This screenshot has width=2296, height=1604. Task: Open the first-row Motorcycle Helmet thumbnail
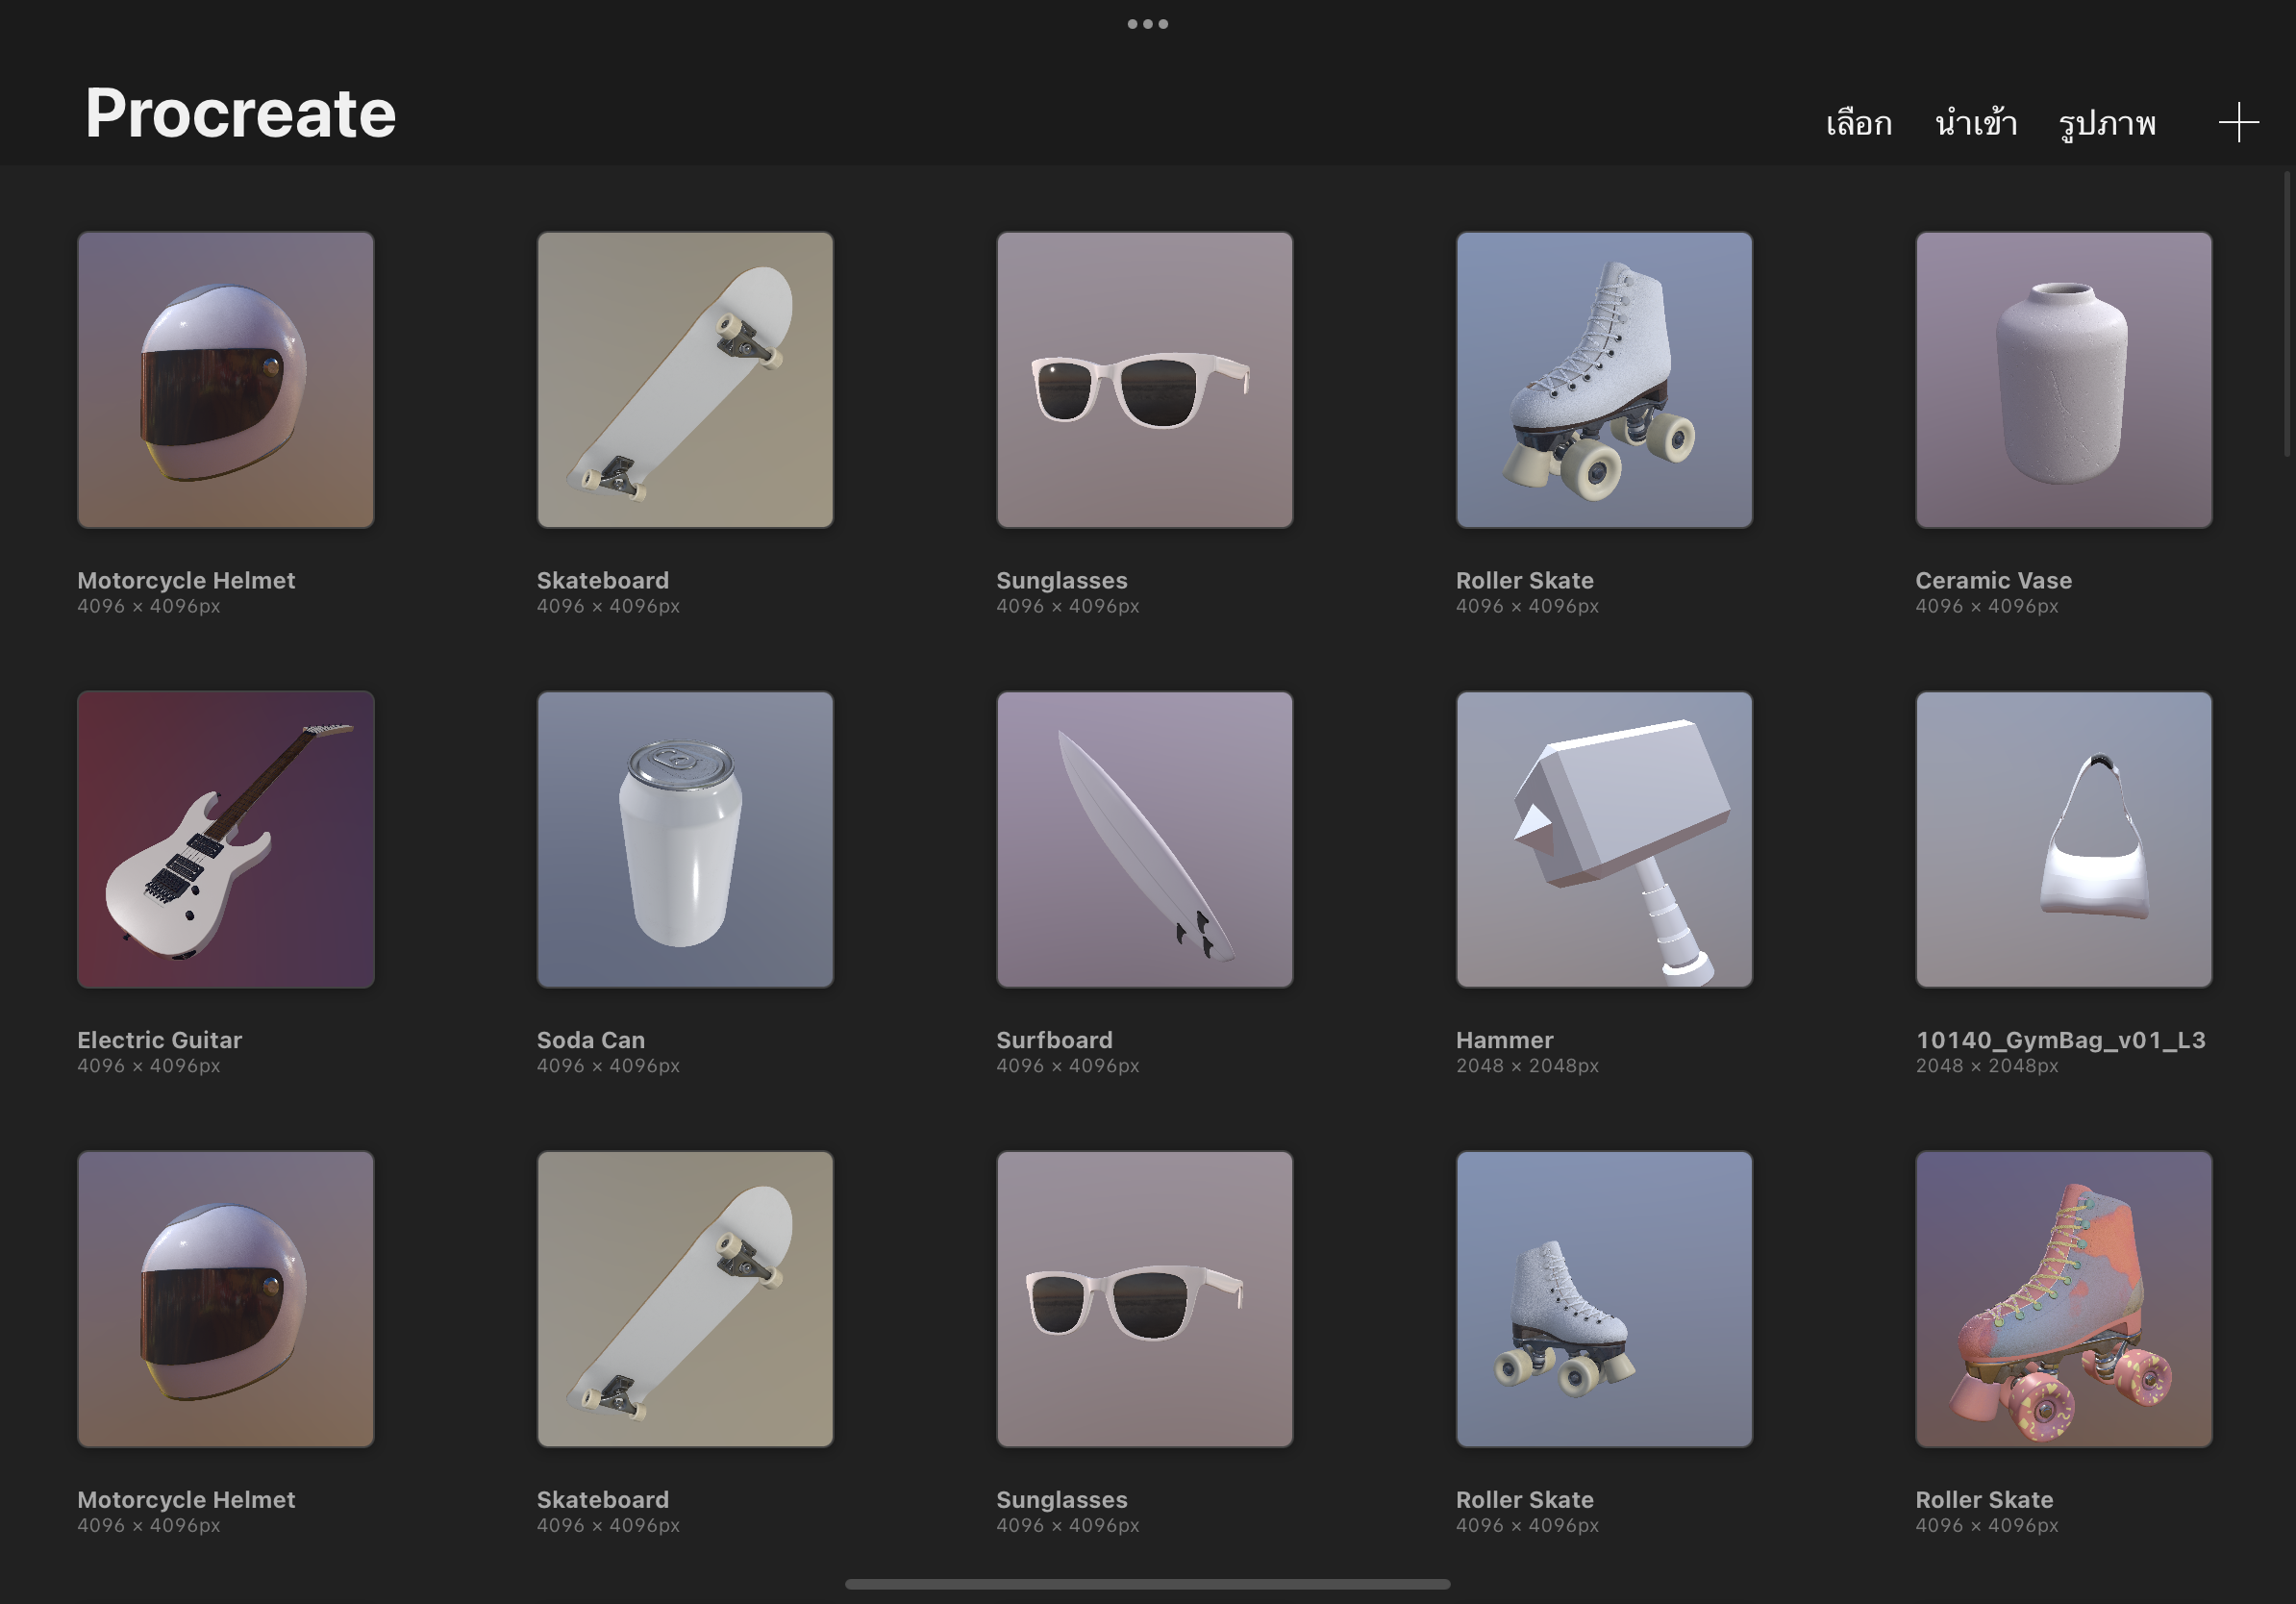[226, 380]
